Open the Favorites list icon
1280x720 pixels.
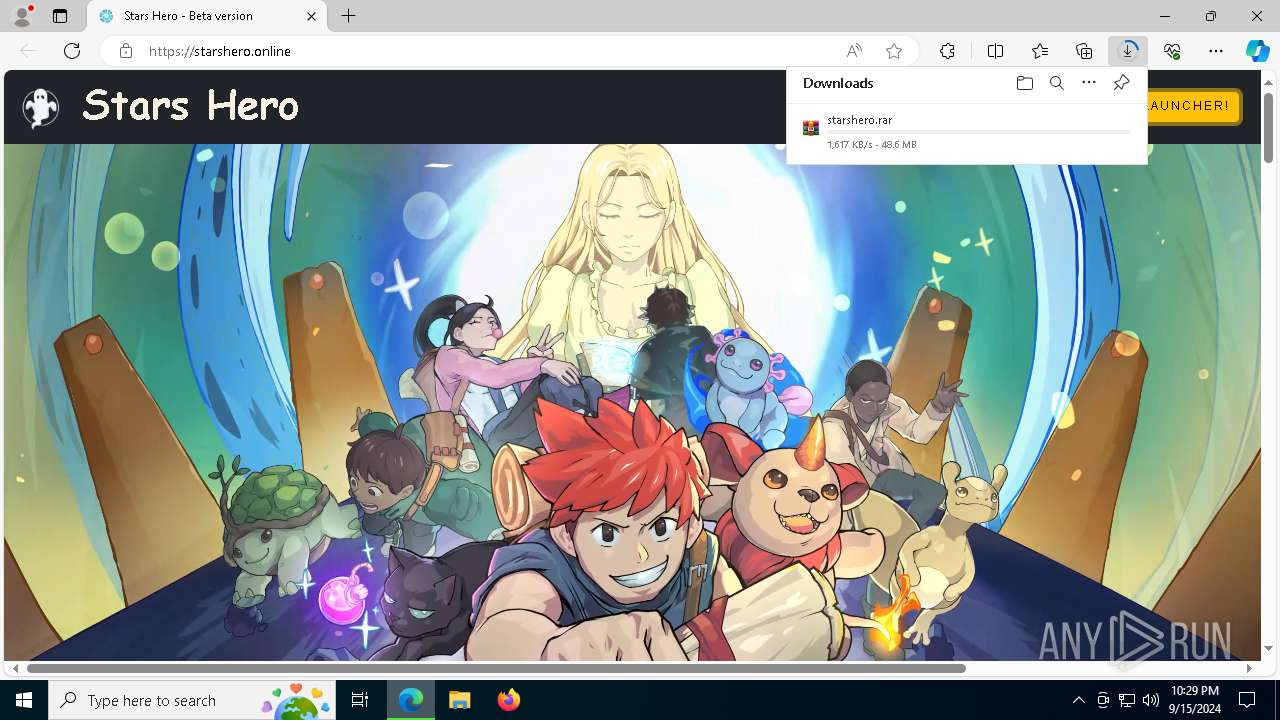tap(1040, 51)
